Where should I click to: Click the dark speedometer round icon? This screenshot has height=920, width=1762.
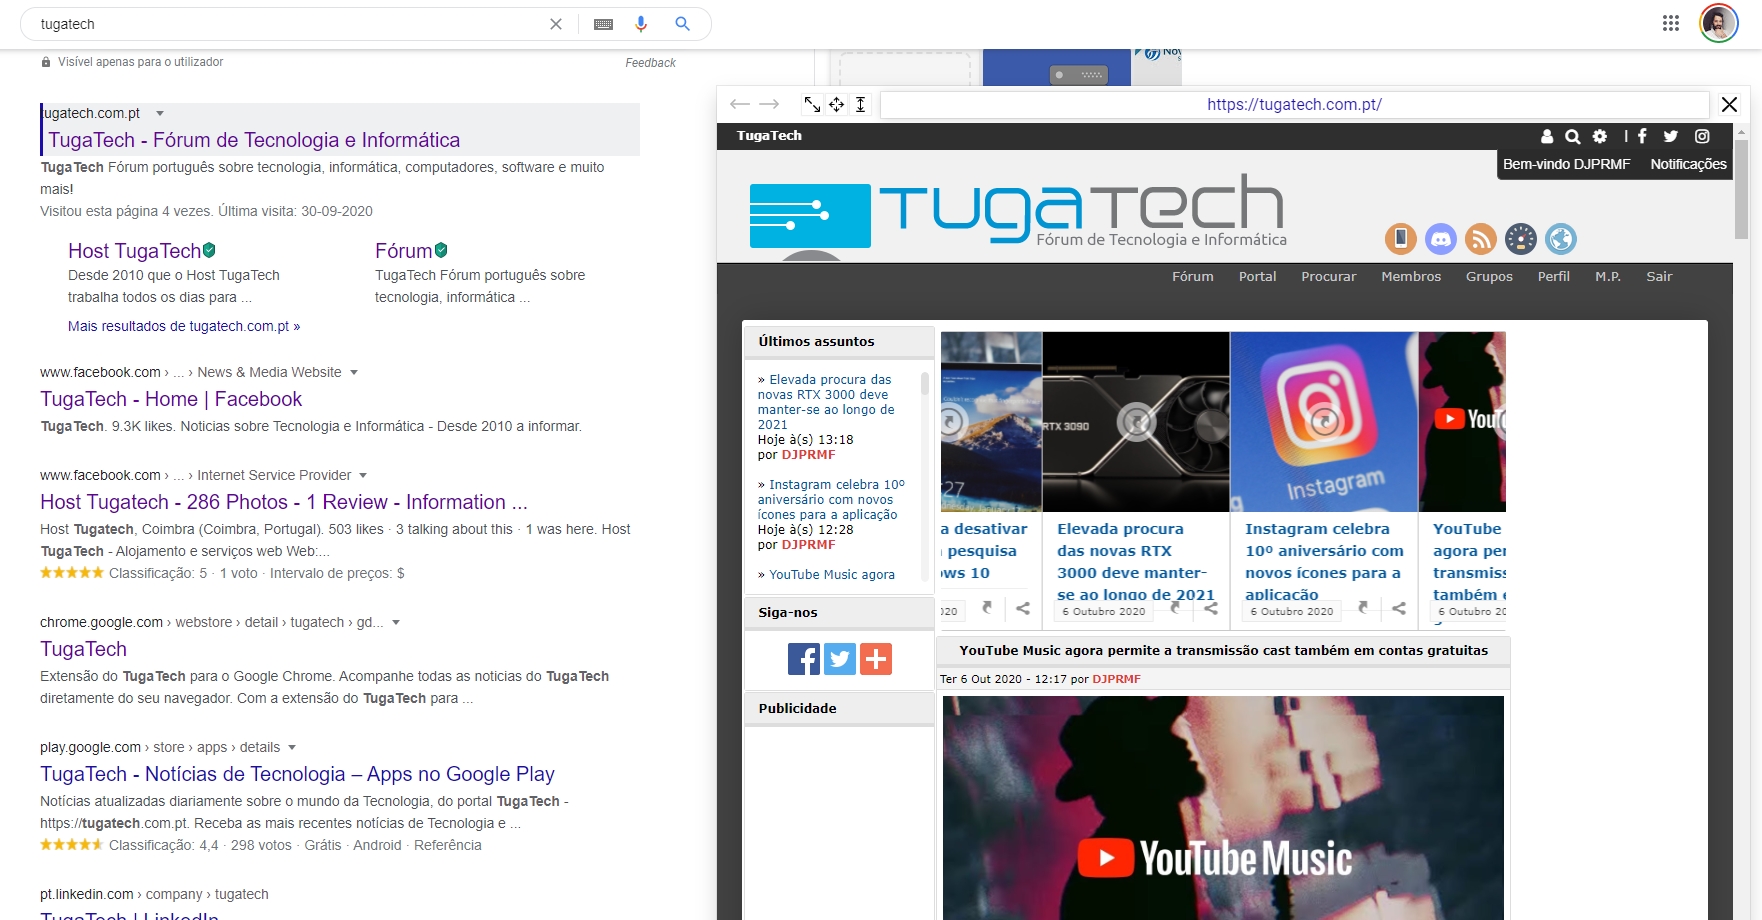point(1521,238)
